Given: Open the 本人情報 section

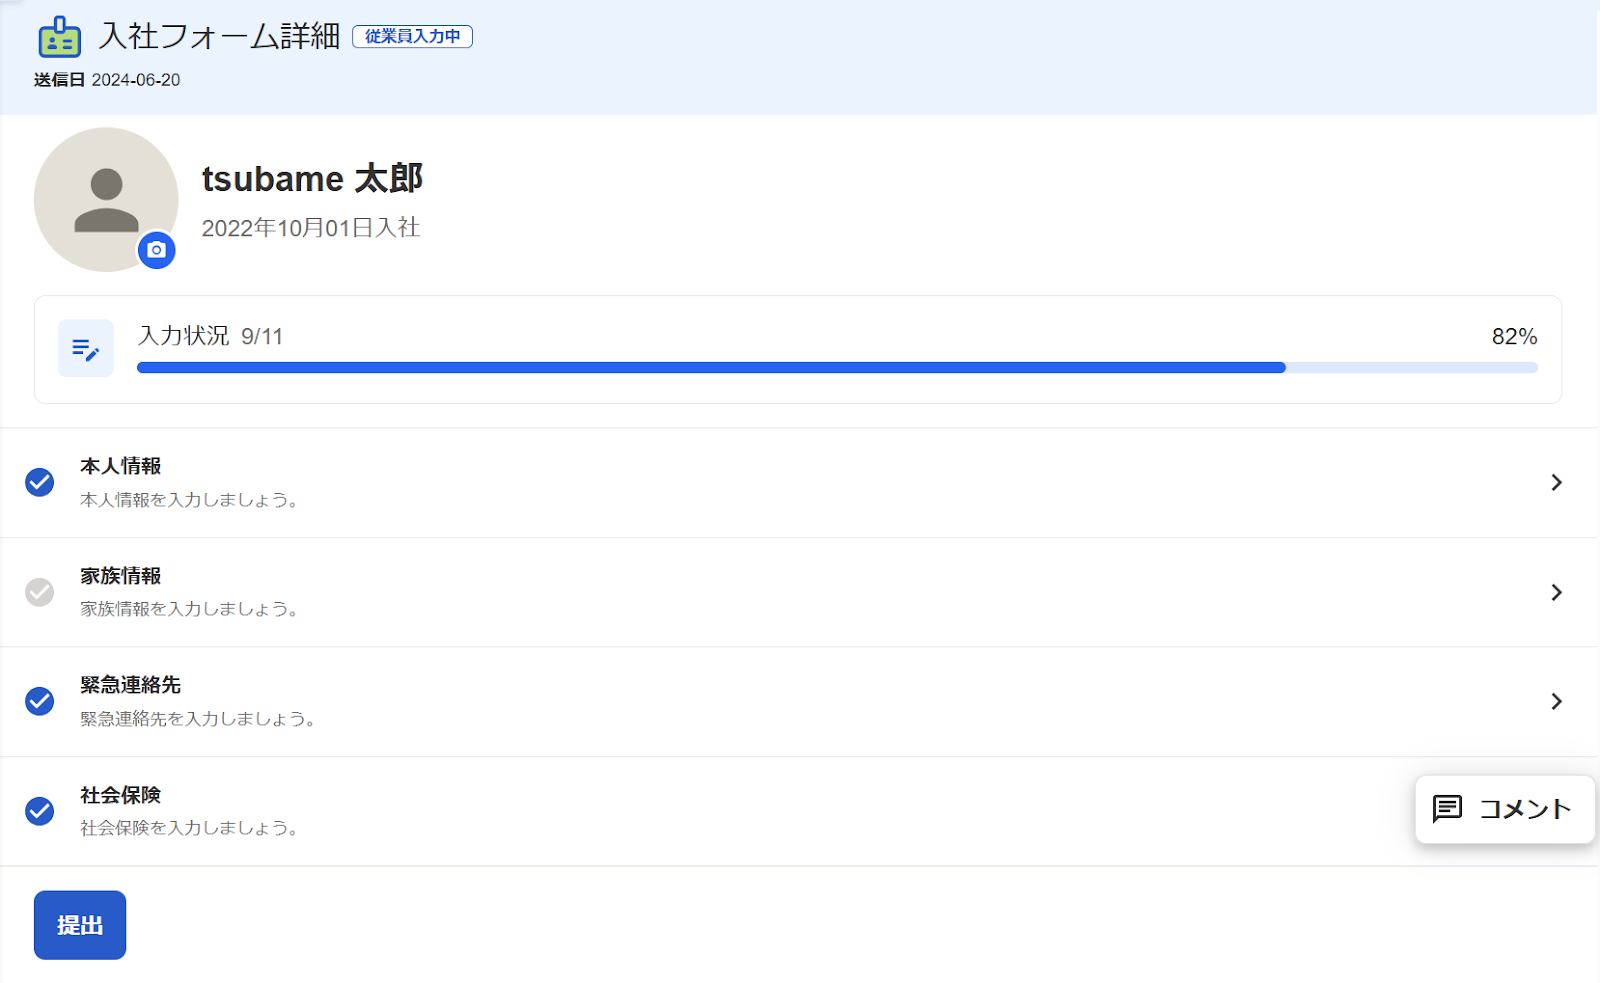Looking at the screenshot, I should (x=799, y=483).
